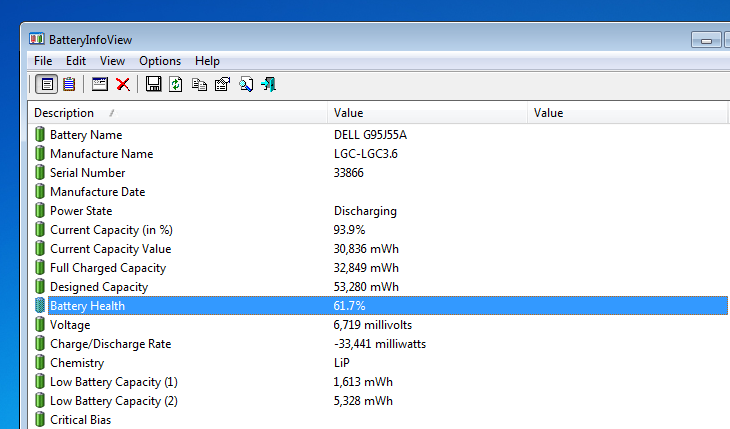Select the Low Battery Capacity (2) label
This screenshot has width=730, height=429.
coord(114,401)
